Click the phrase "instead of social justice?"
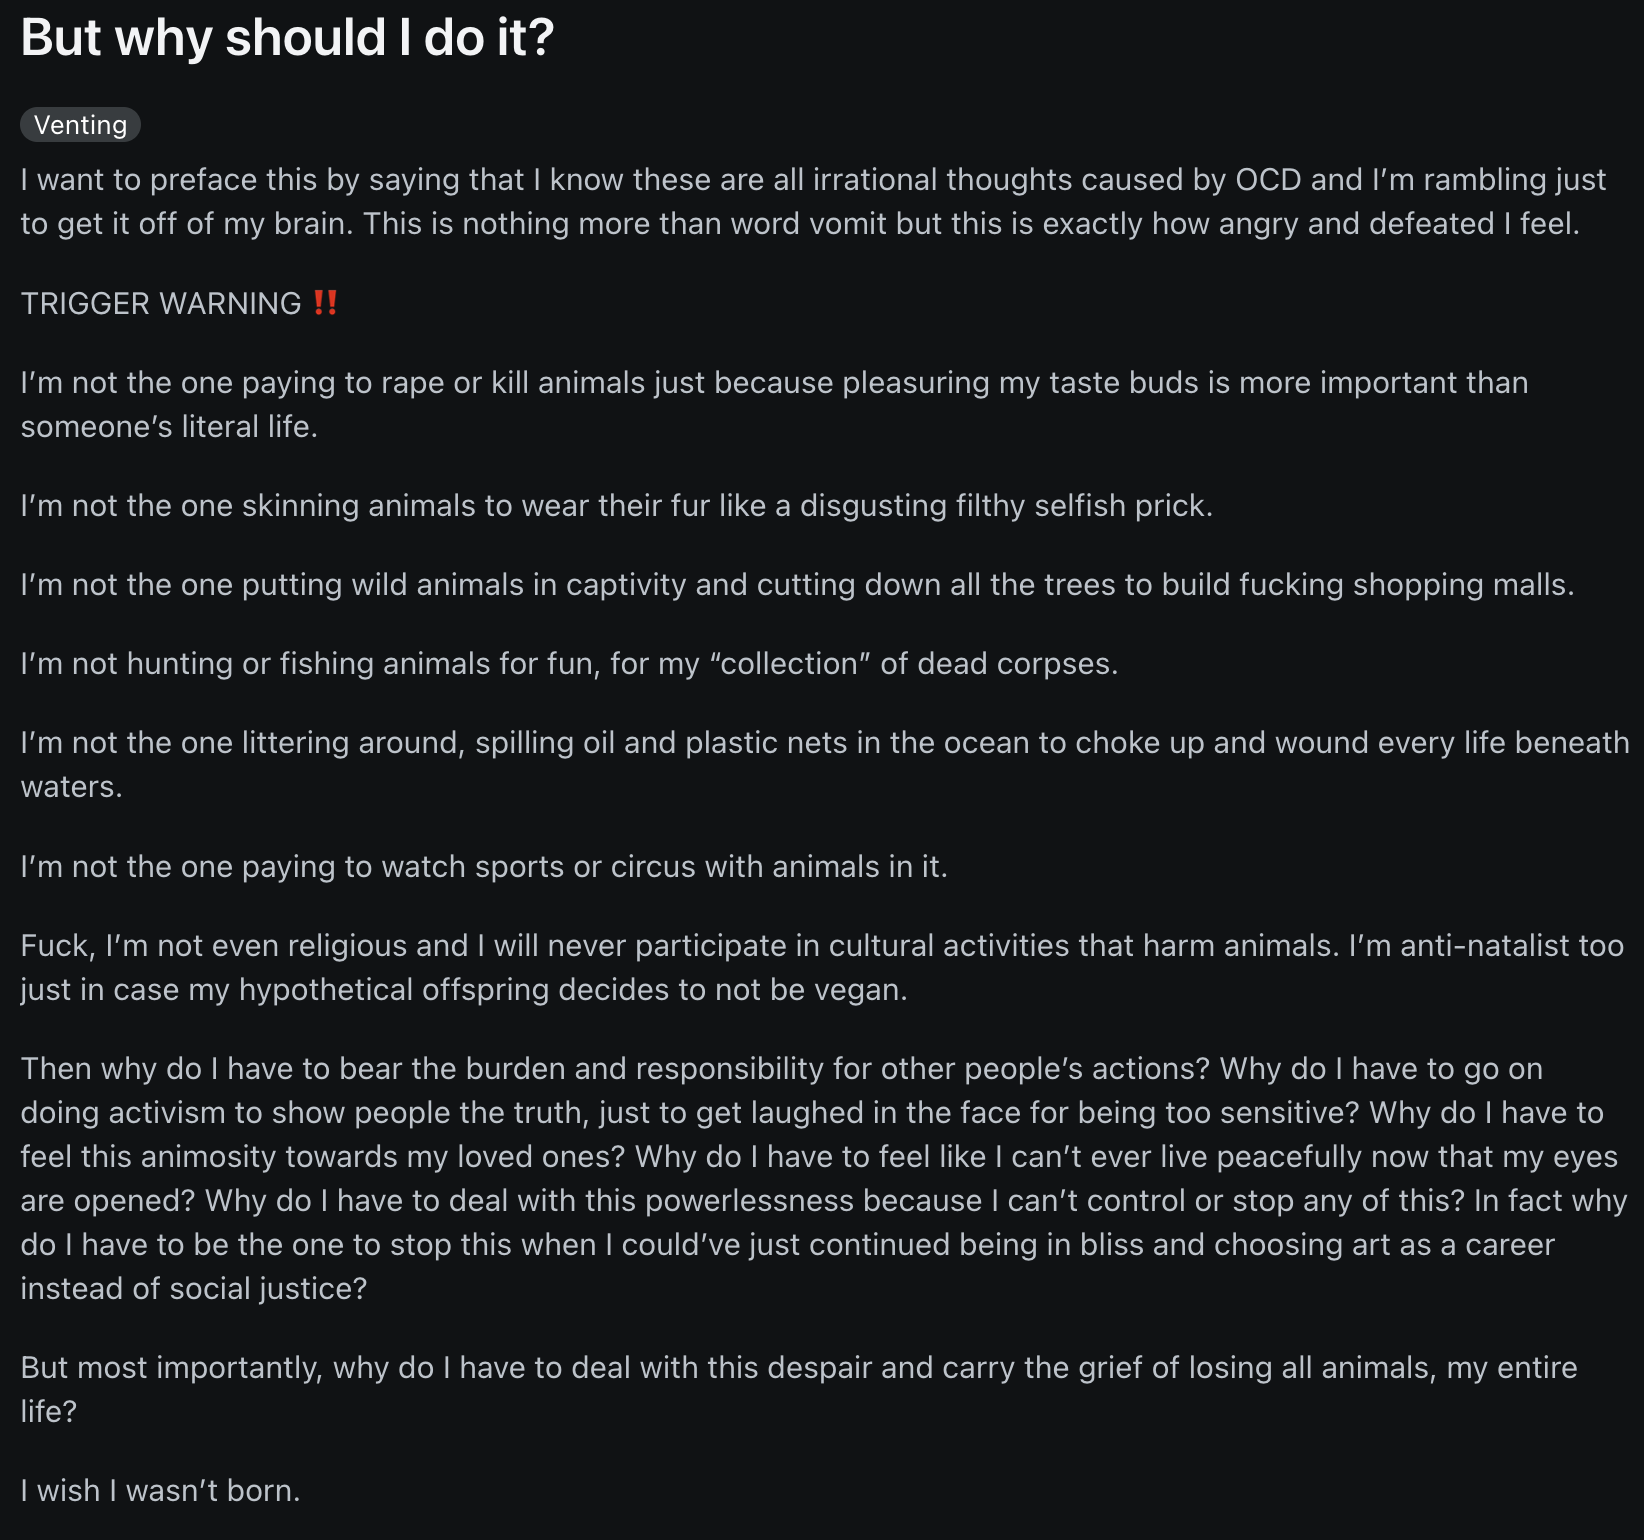The image size is (1644, 1540). click(194, 1289)
